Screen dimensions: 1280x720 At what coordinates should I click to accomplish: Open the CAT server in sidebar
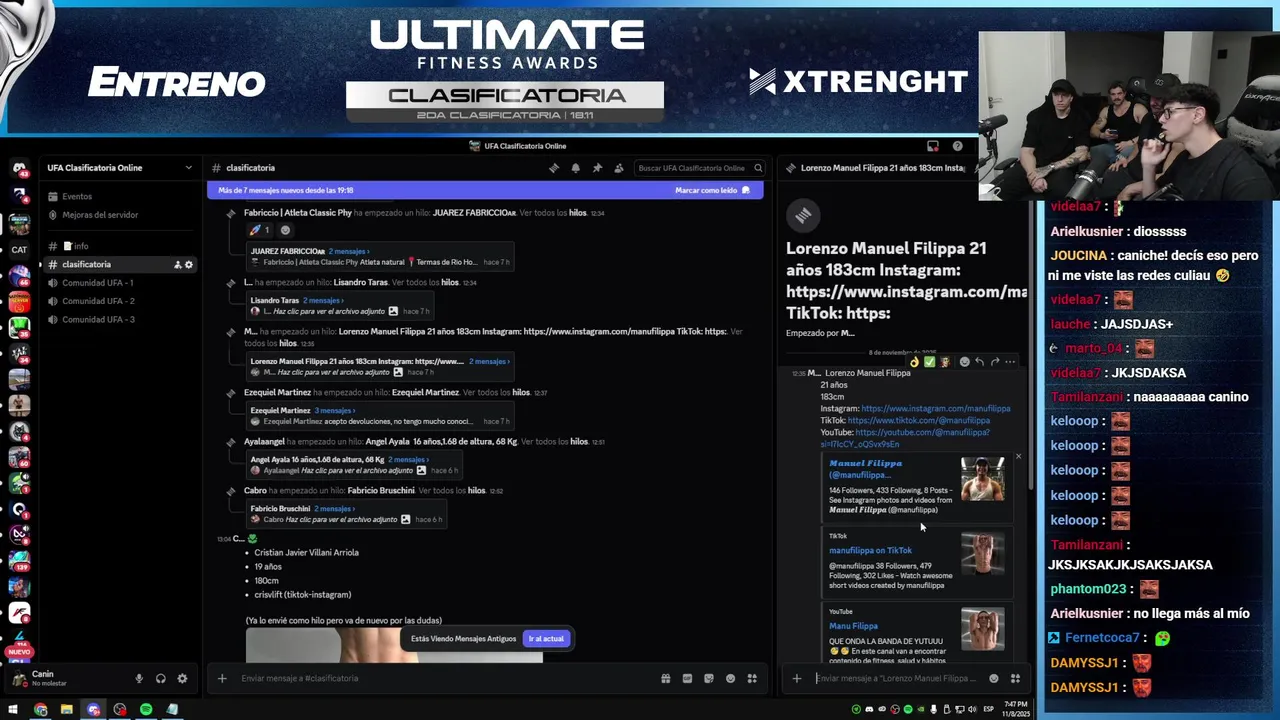tap(19, 250)
